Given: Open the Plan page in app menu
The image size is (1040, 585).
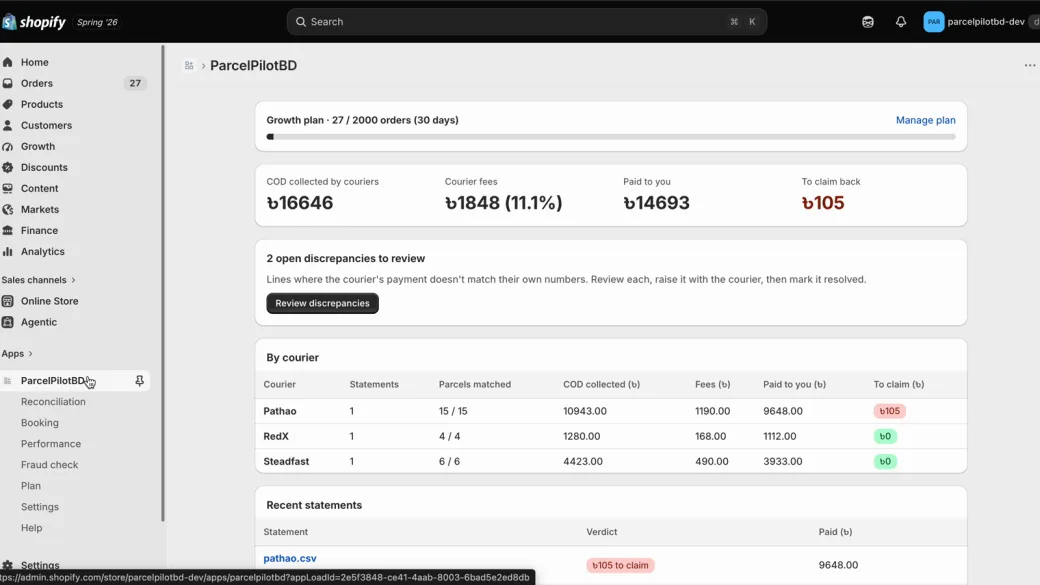Looking at the screenshot, I should pos(31,486).
